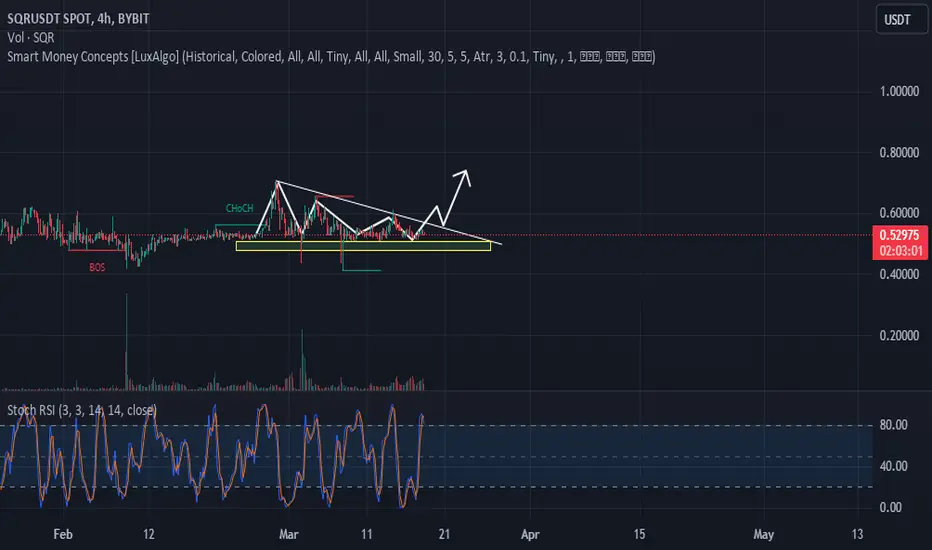Select the SQRUSDT SPOT, 4h, BYBIT title

pos(78,18)
